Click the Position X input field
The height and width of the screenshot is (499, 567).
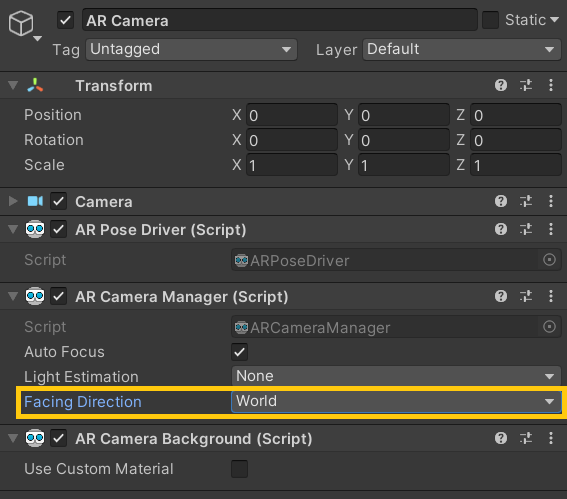point(292,115)
